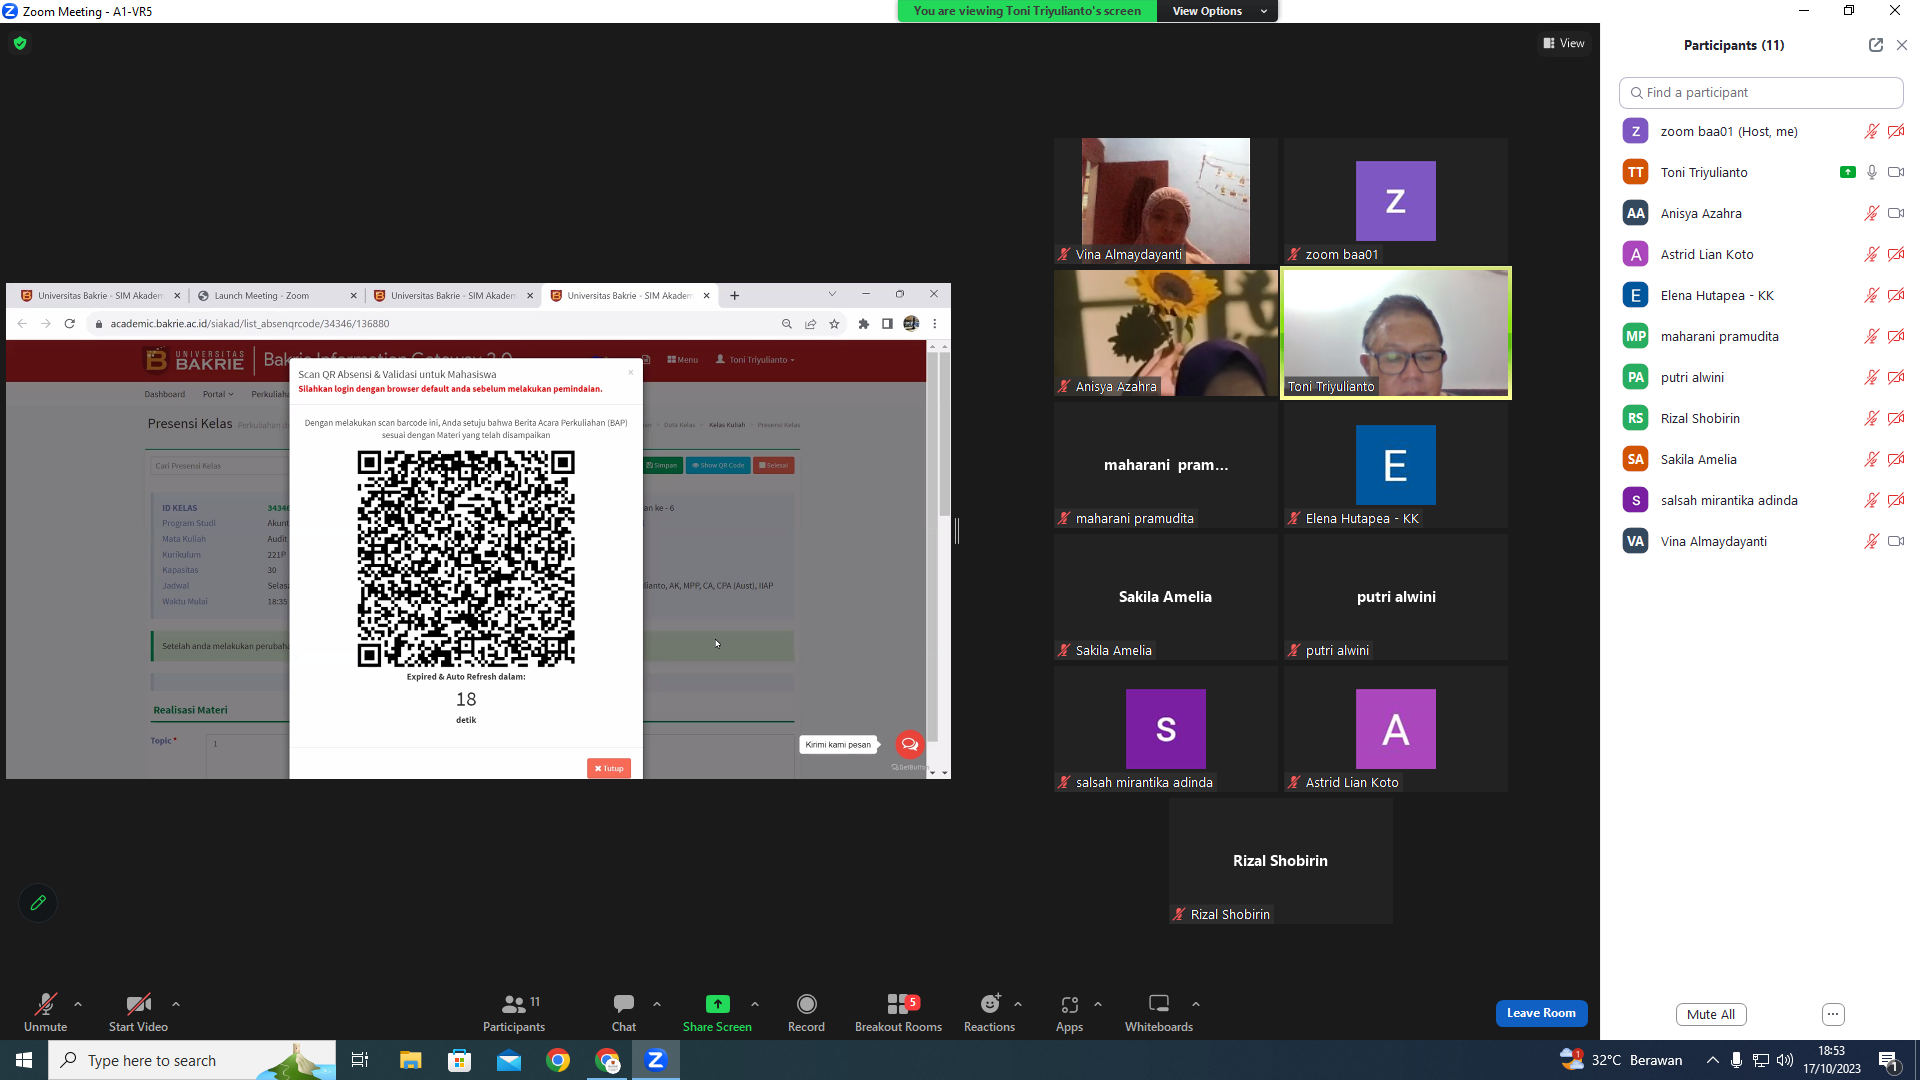
Task: Expand Share Screen options arrow
Action: pos(755,1004)
